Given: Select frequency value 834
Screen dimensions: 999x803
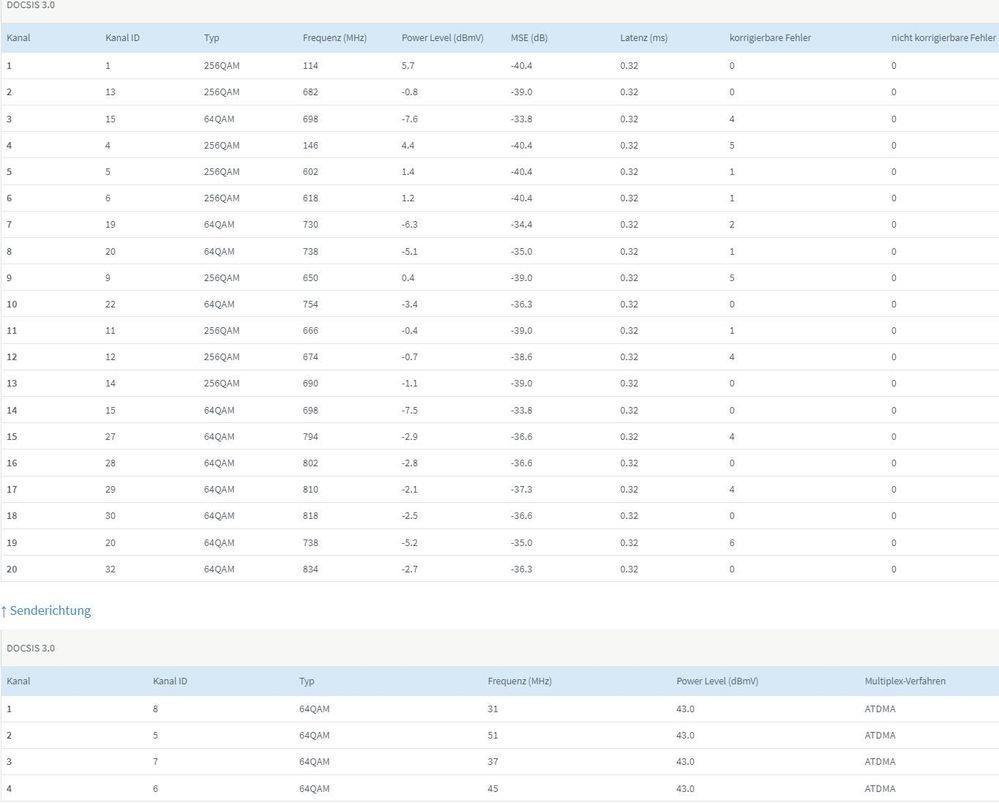Looking at the screenshot, I should (310, 569).
